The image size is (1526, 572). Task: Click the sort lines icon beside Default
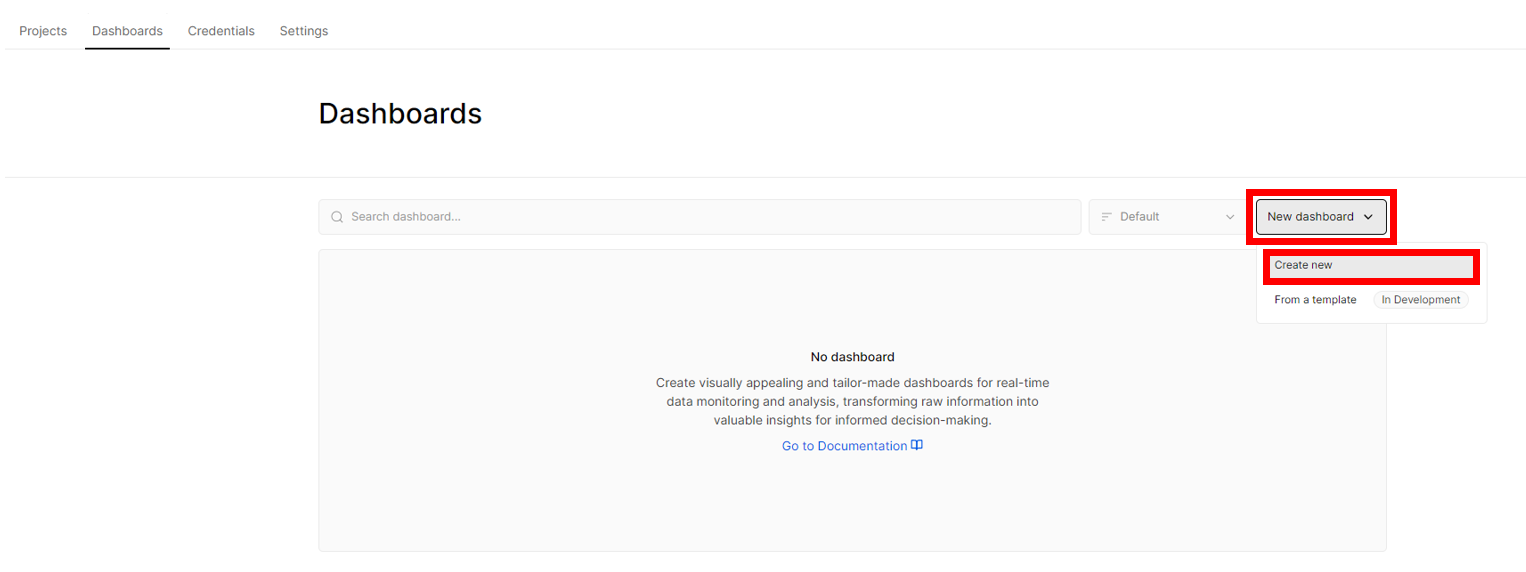tap(1107, 217)
